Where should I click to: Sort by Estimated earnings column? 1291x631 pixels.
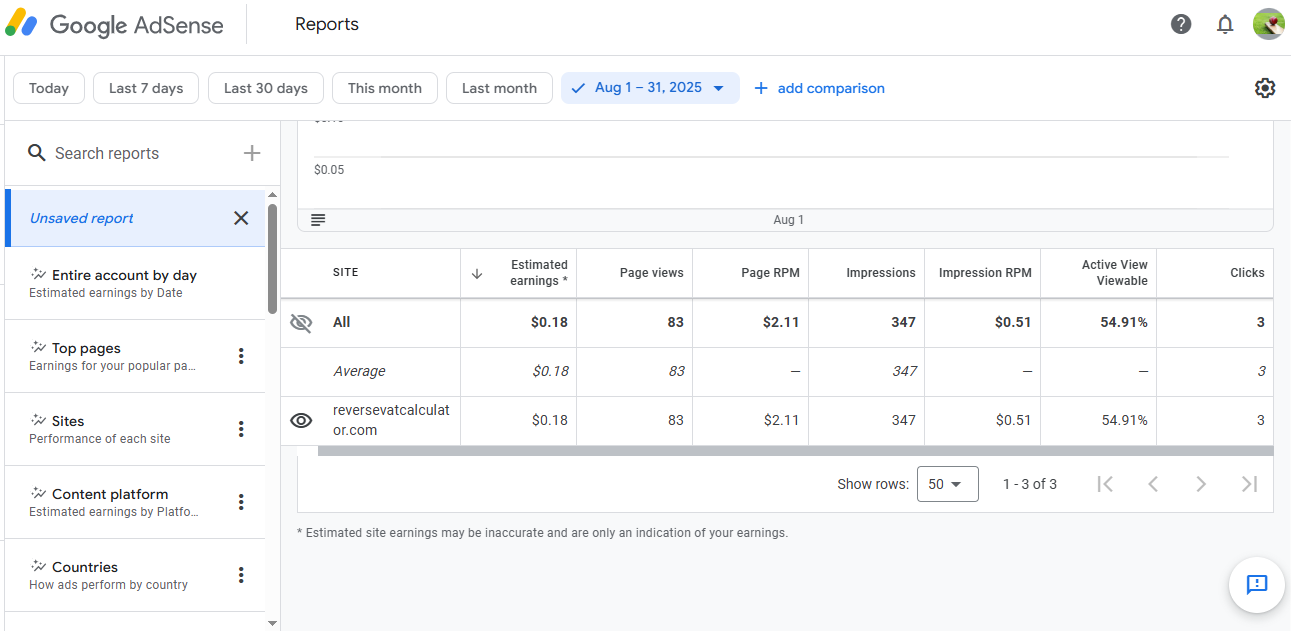tap(539, 273)
